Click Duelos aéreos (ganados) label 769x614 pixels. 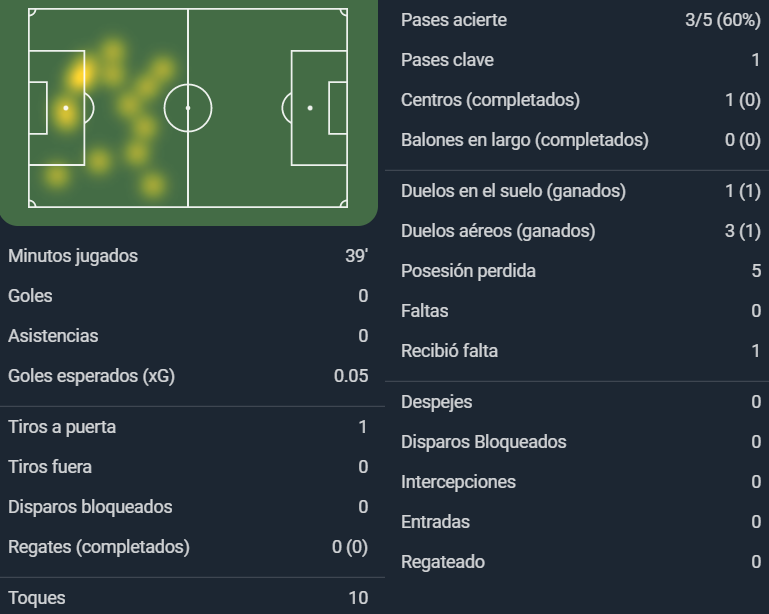(498, 231)
